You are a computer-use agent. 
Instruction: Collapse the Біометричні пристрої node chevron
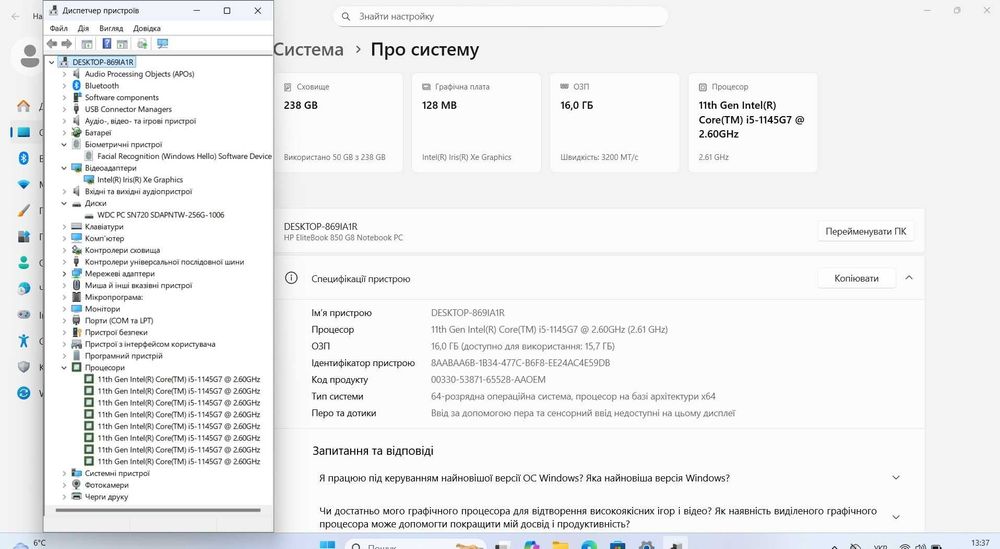point(64,145)
